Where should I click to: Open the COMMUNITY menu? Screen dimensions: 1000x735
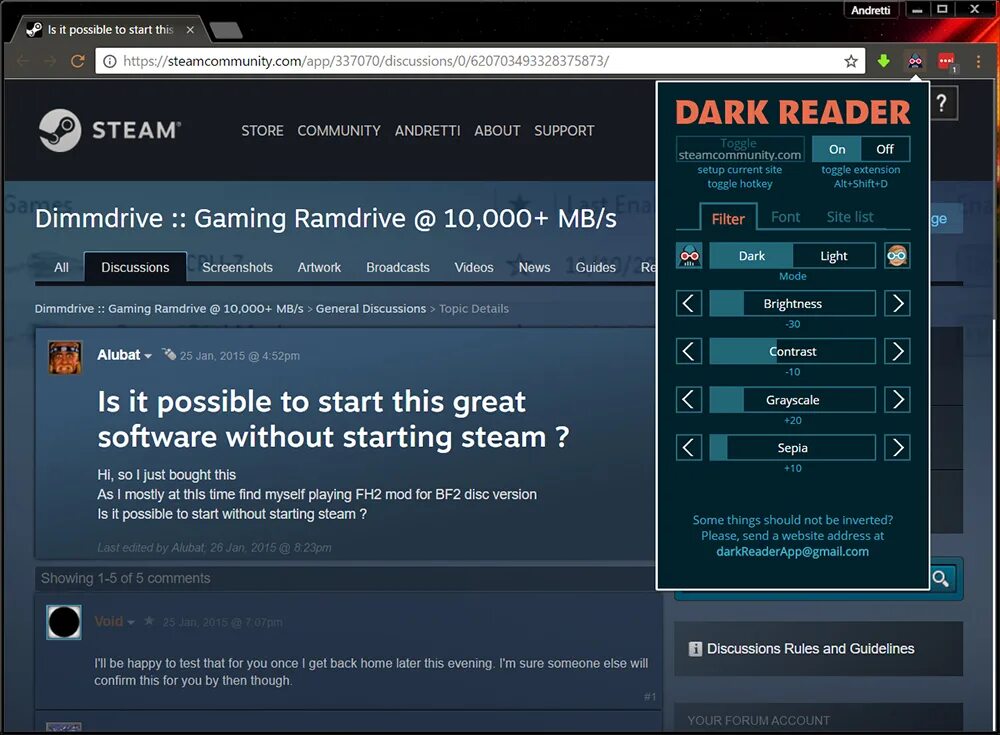(x=339, y=131)
